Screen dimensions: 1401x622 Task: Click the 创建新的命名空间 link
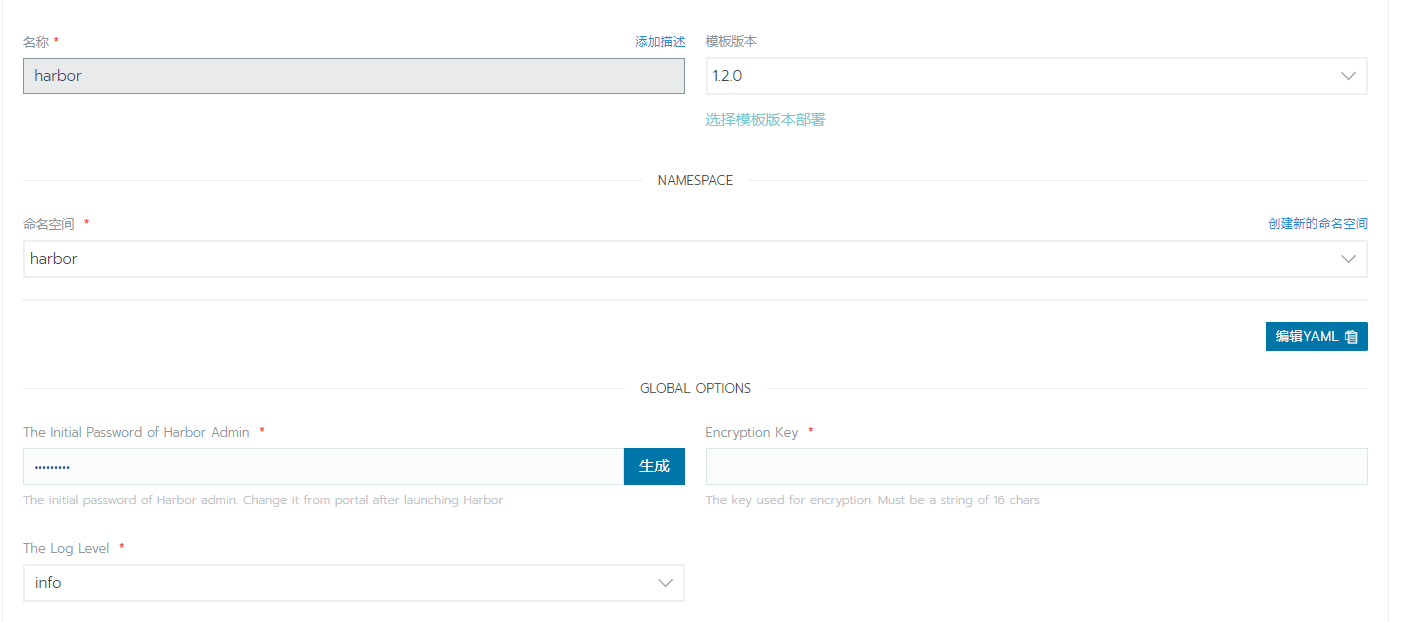pyautogui.click(x=1318, y=224)
